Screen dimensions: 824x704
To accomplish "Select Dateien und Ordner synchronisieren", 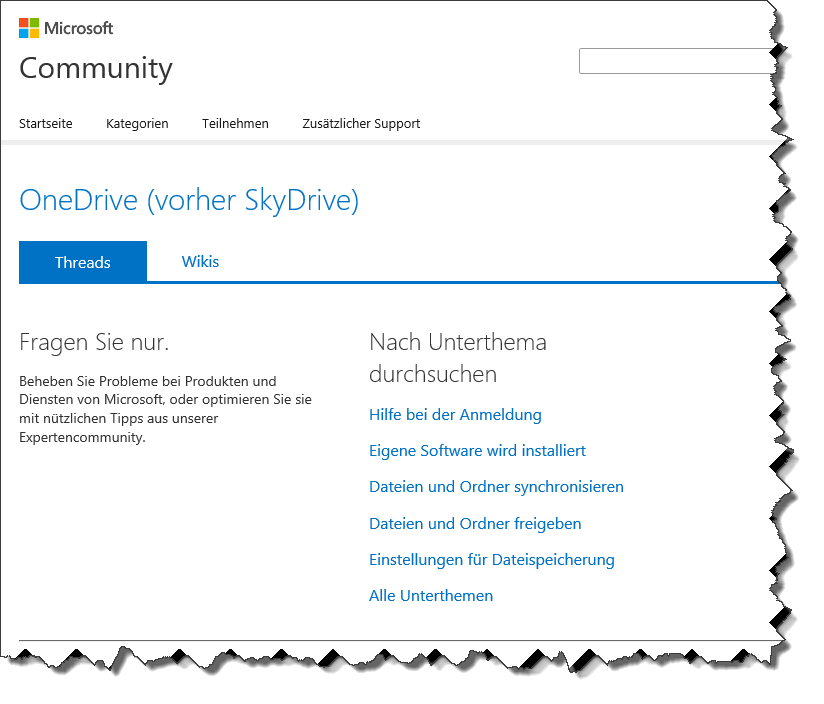I will [496, 487].
